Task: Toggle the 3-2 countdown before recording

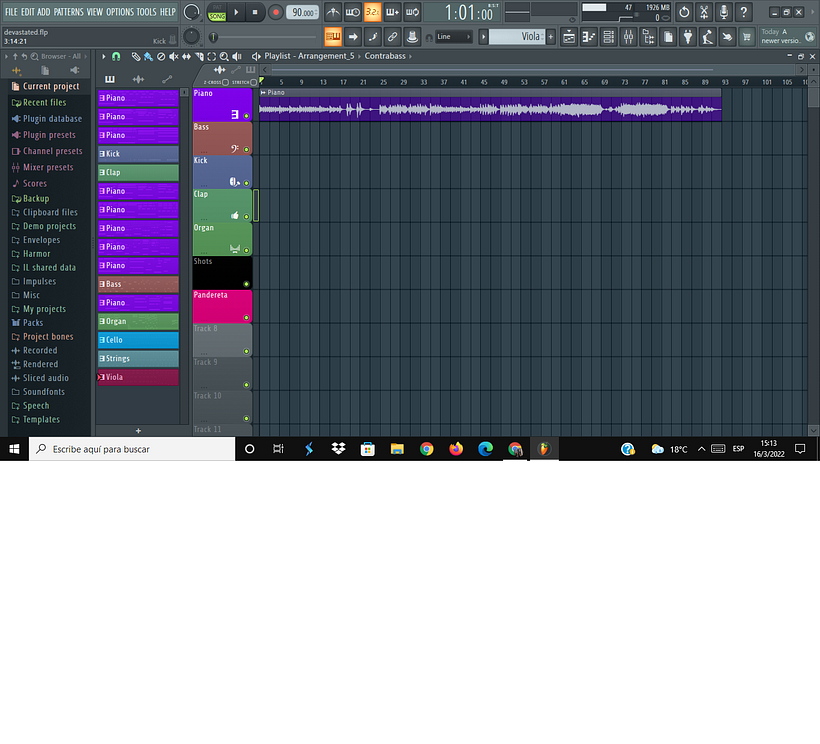Action: point(372,12)
